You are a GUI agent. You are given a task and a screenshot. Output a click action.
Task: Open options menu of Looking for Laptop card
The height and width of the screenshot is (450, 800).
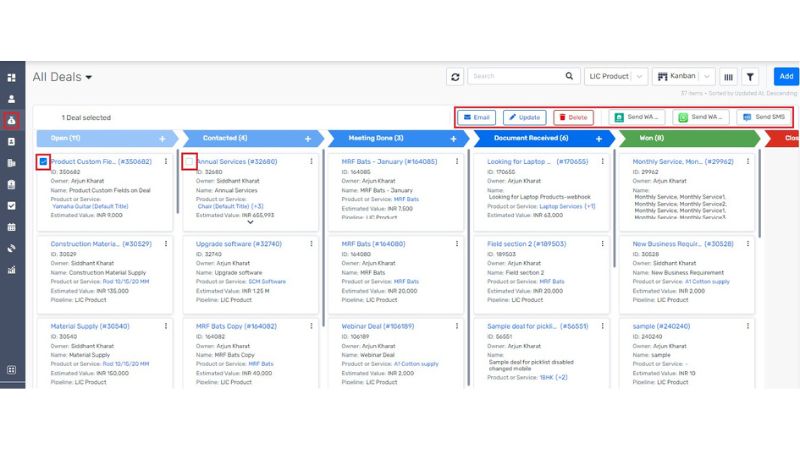(x=603, y=161)
